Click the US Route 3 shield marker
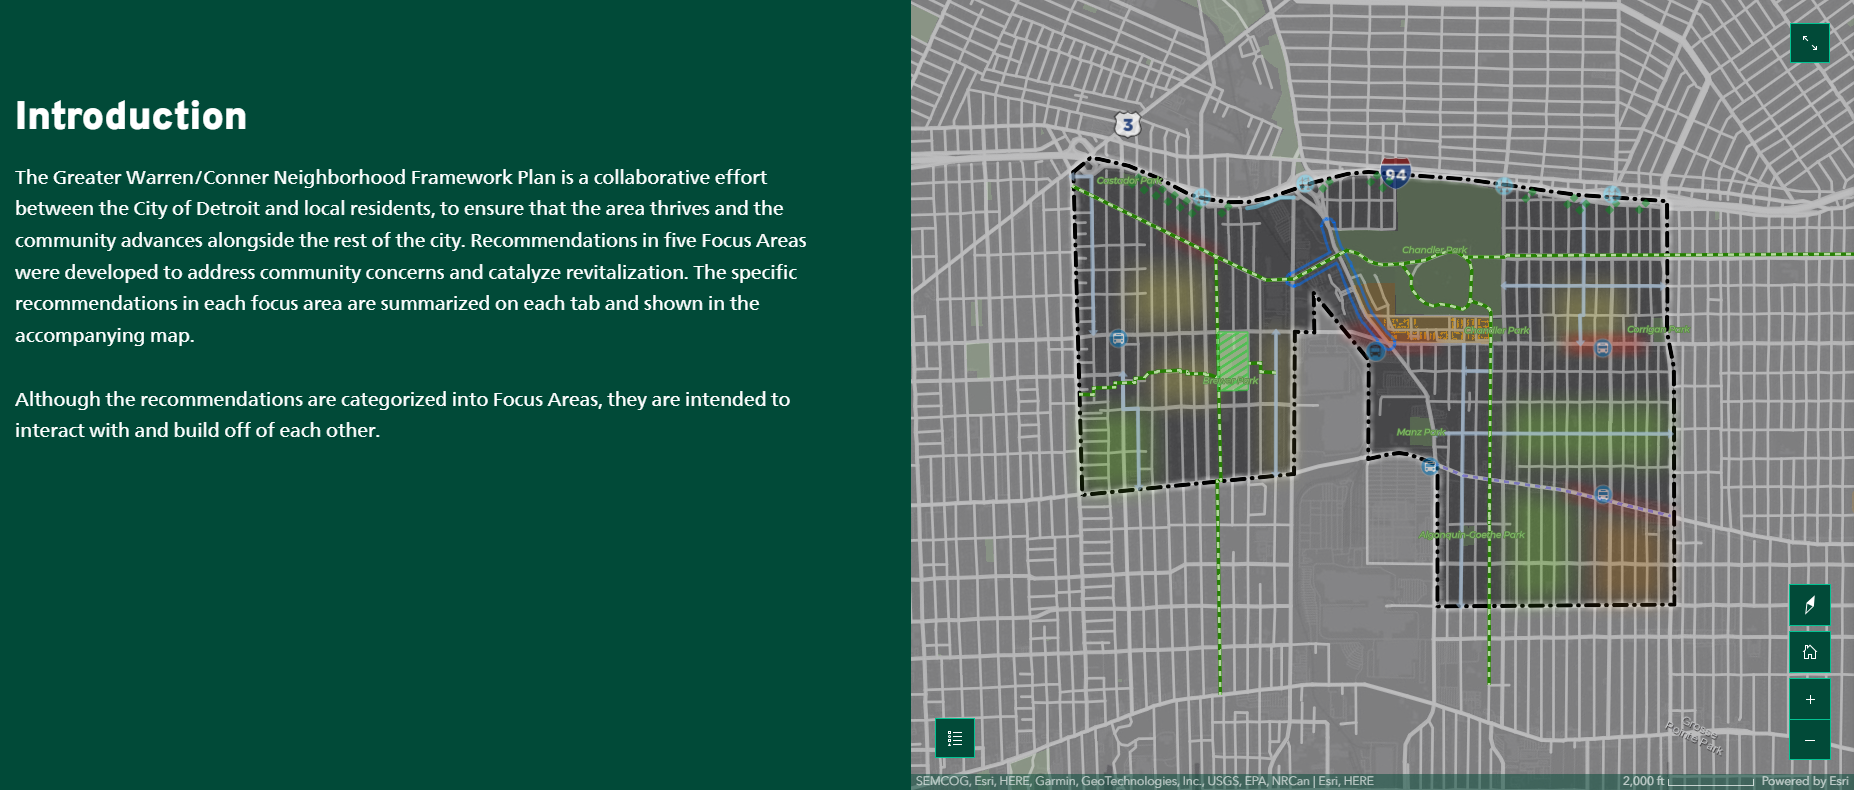This screenshot has height=790, width=1854. pos(1128,124)
